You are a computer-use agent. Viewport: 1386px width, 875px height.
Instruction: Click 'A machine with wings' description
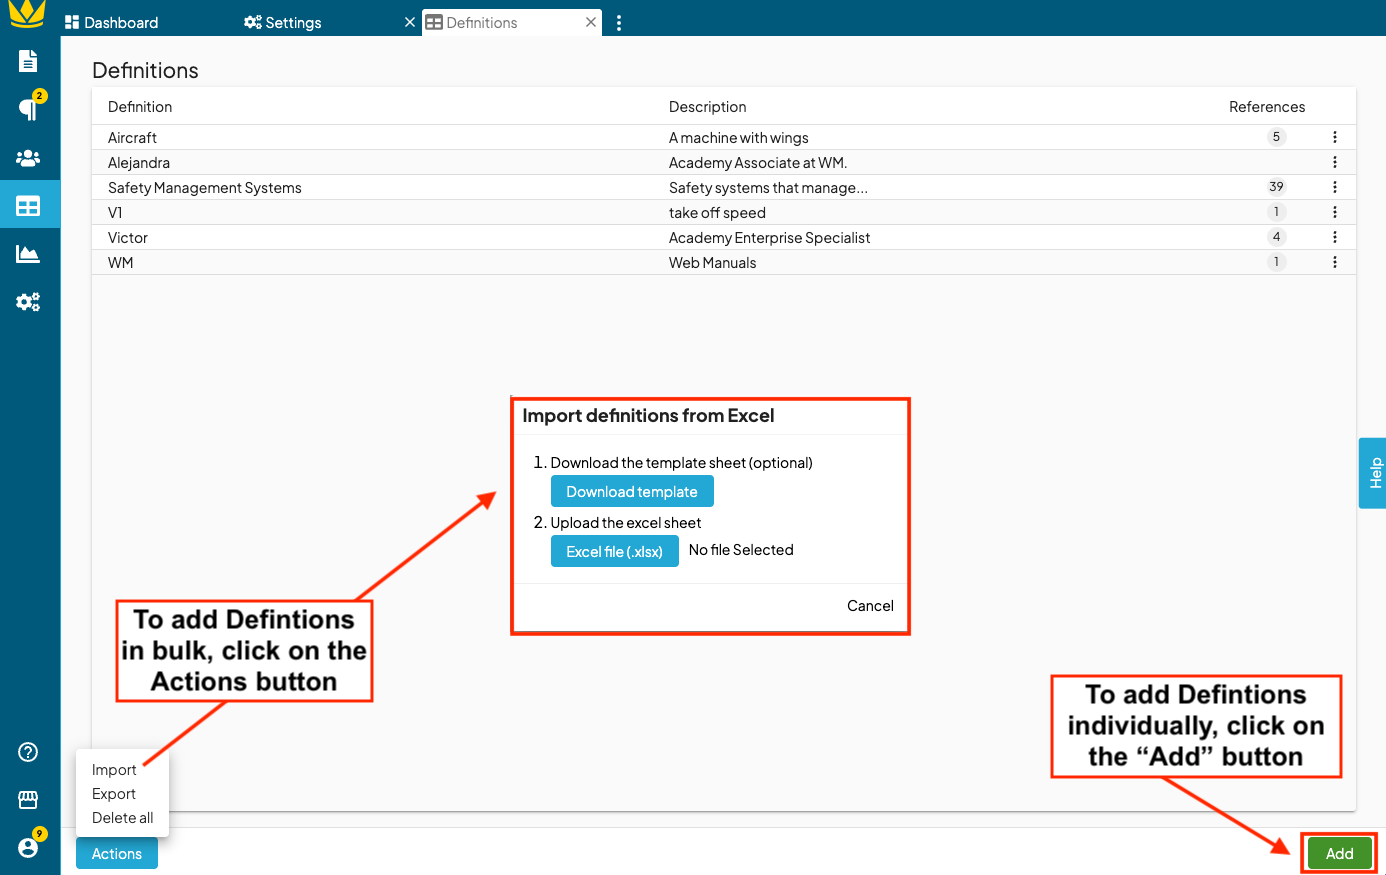point(739,138)
